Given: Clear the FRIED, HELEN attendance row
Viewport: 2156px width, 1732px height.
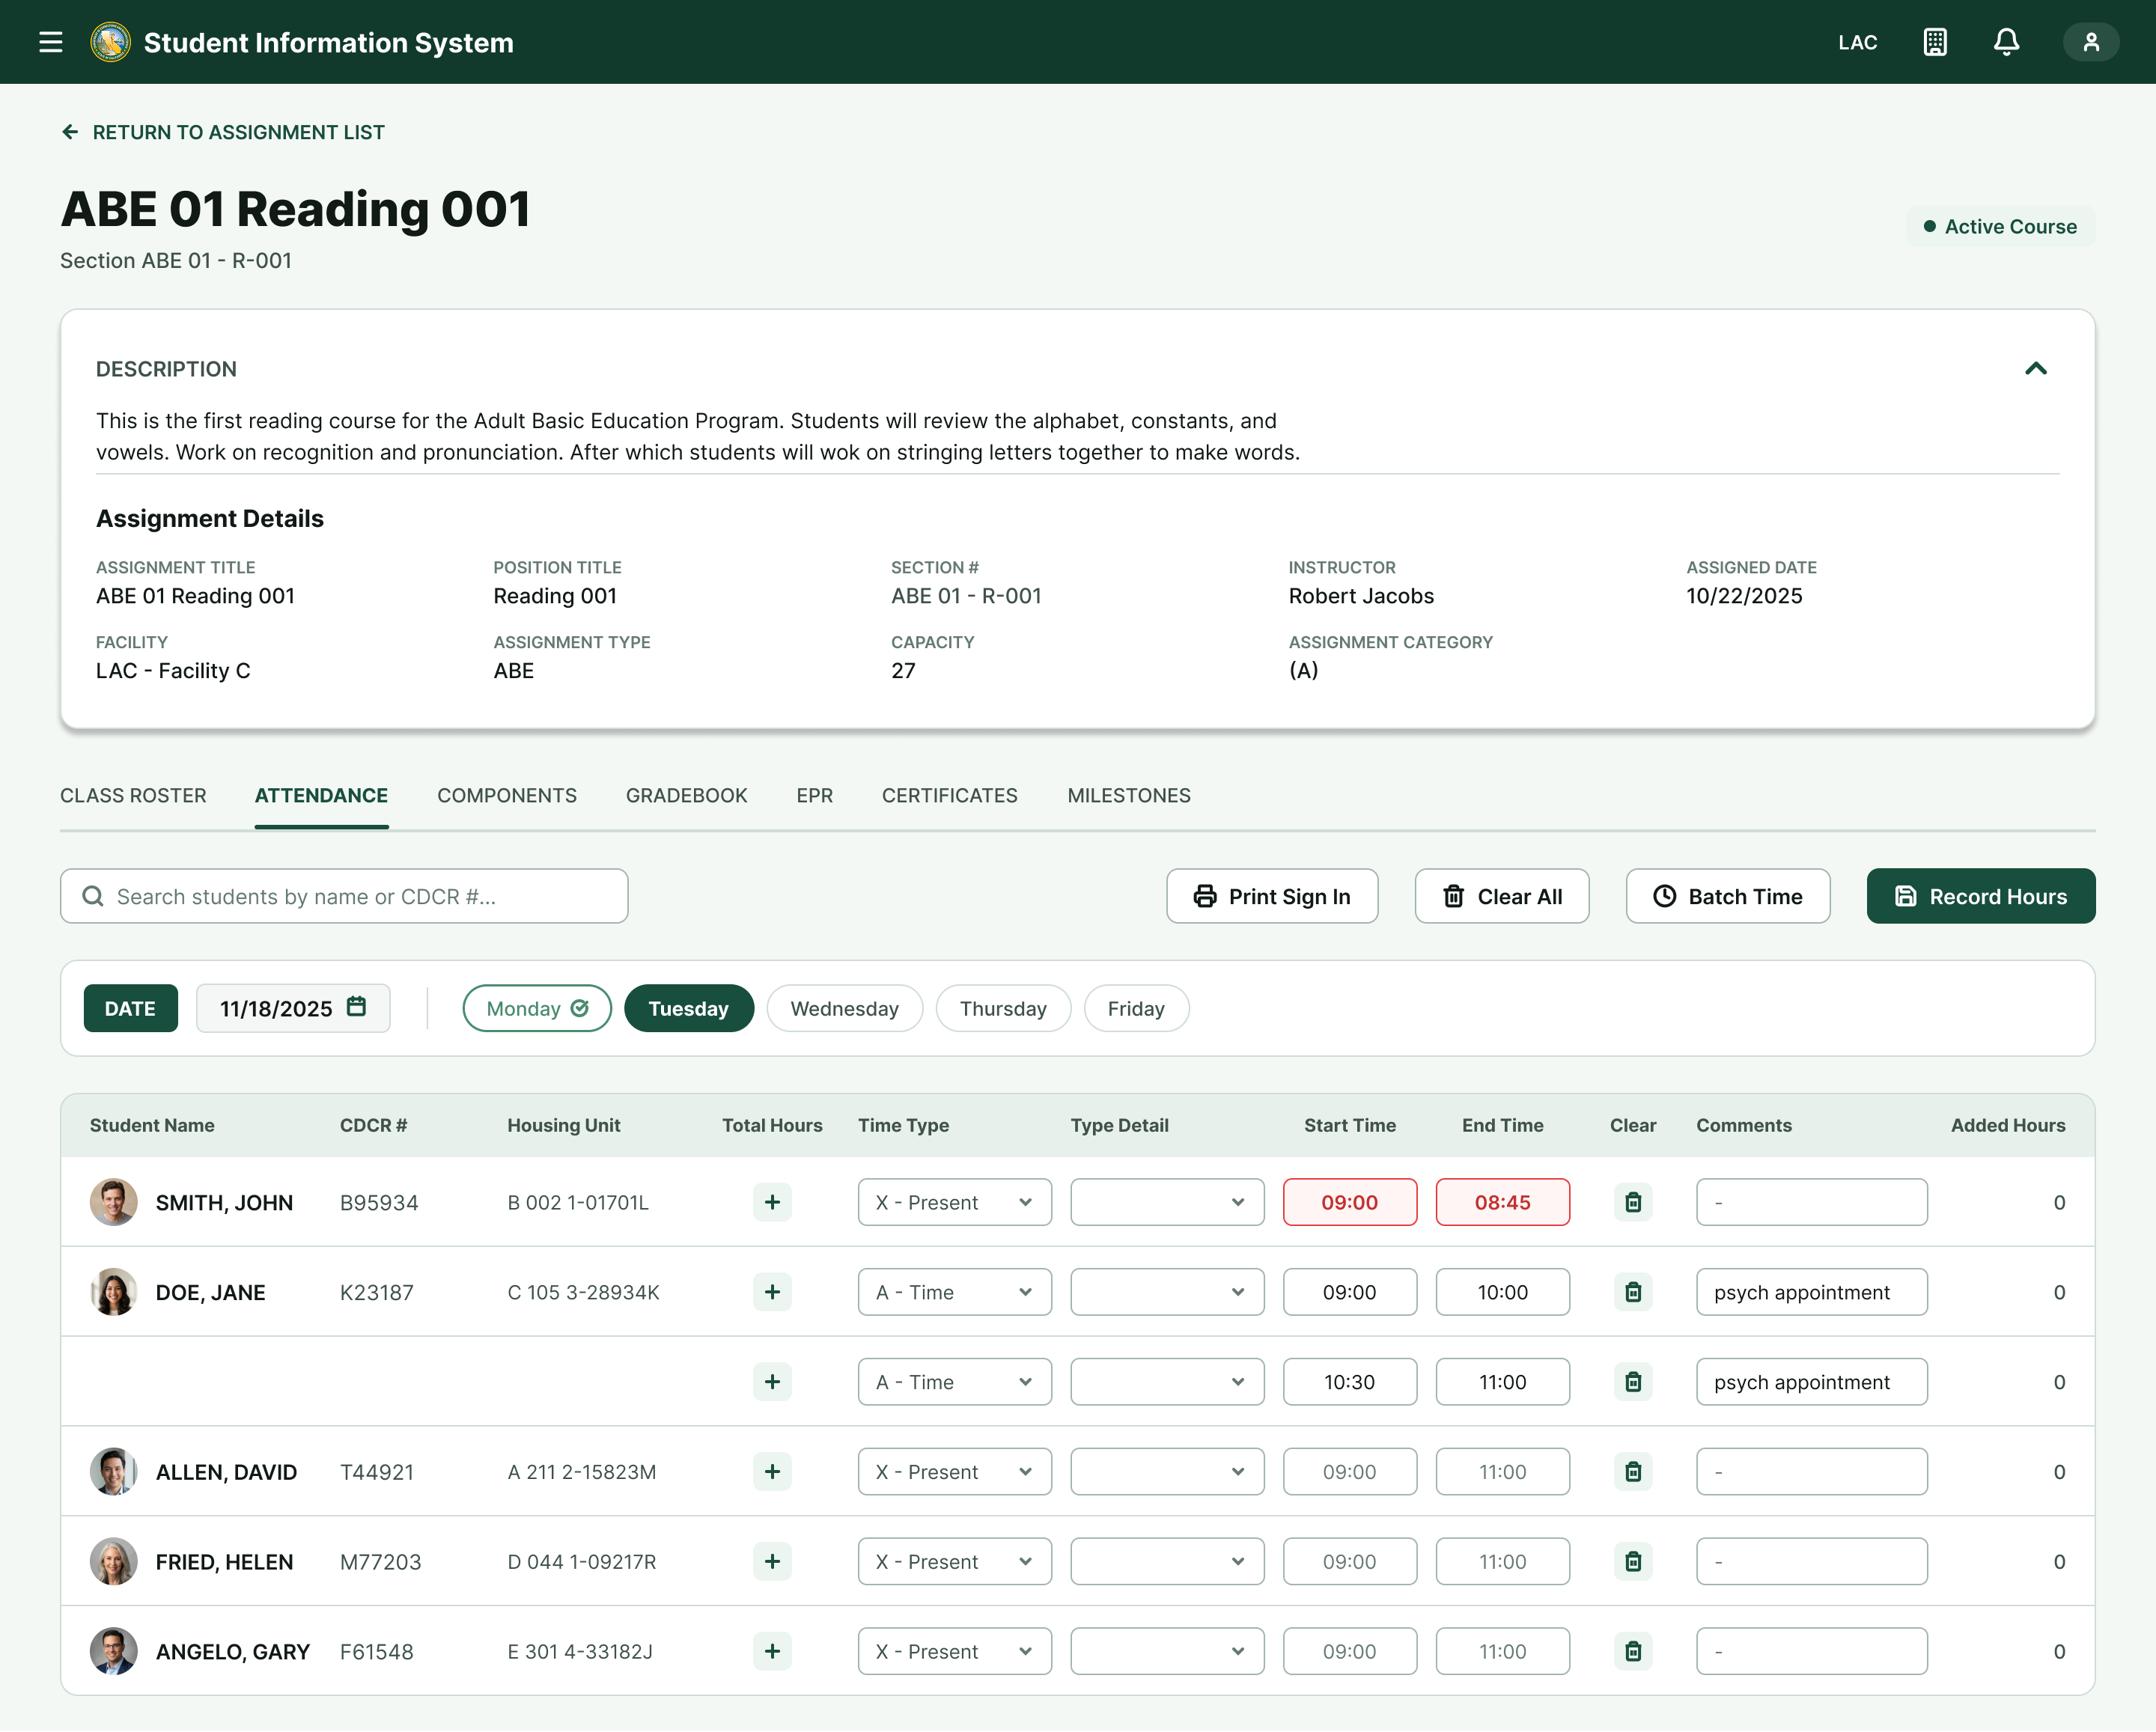Looking at the screenshot, I should coord(1633,1562).
